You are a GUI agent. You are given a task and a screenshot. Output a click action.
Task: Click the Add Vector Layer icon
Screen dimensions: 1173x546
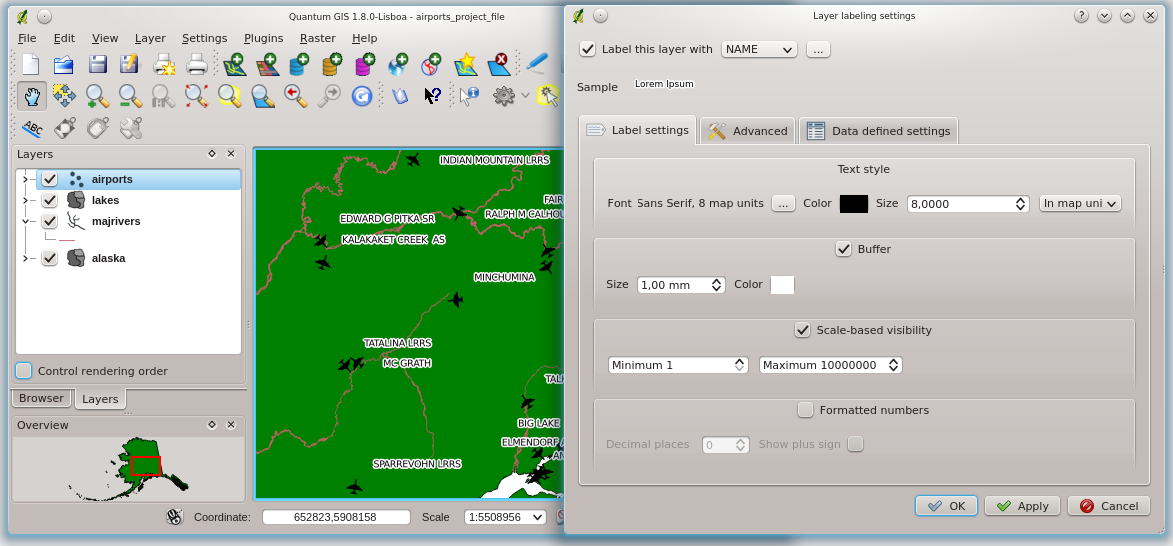coord(234,65)
